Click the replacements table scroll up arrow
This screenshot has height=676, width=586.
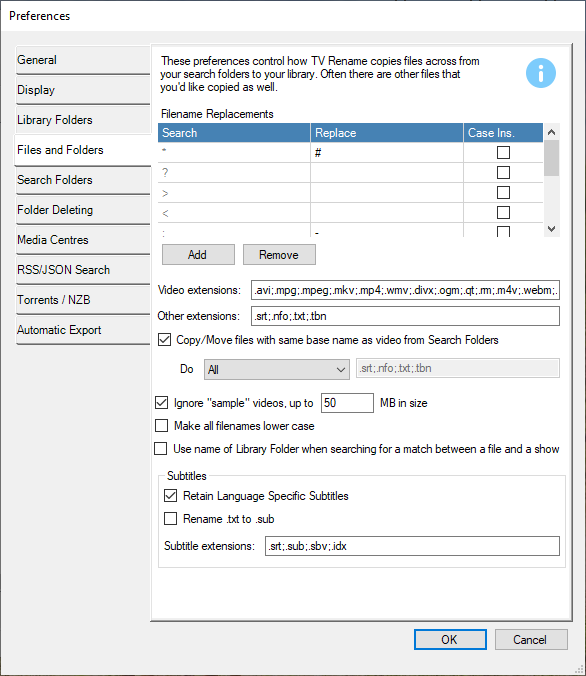click(x=552, y=132)
